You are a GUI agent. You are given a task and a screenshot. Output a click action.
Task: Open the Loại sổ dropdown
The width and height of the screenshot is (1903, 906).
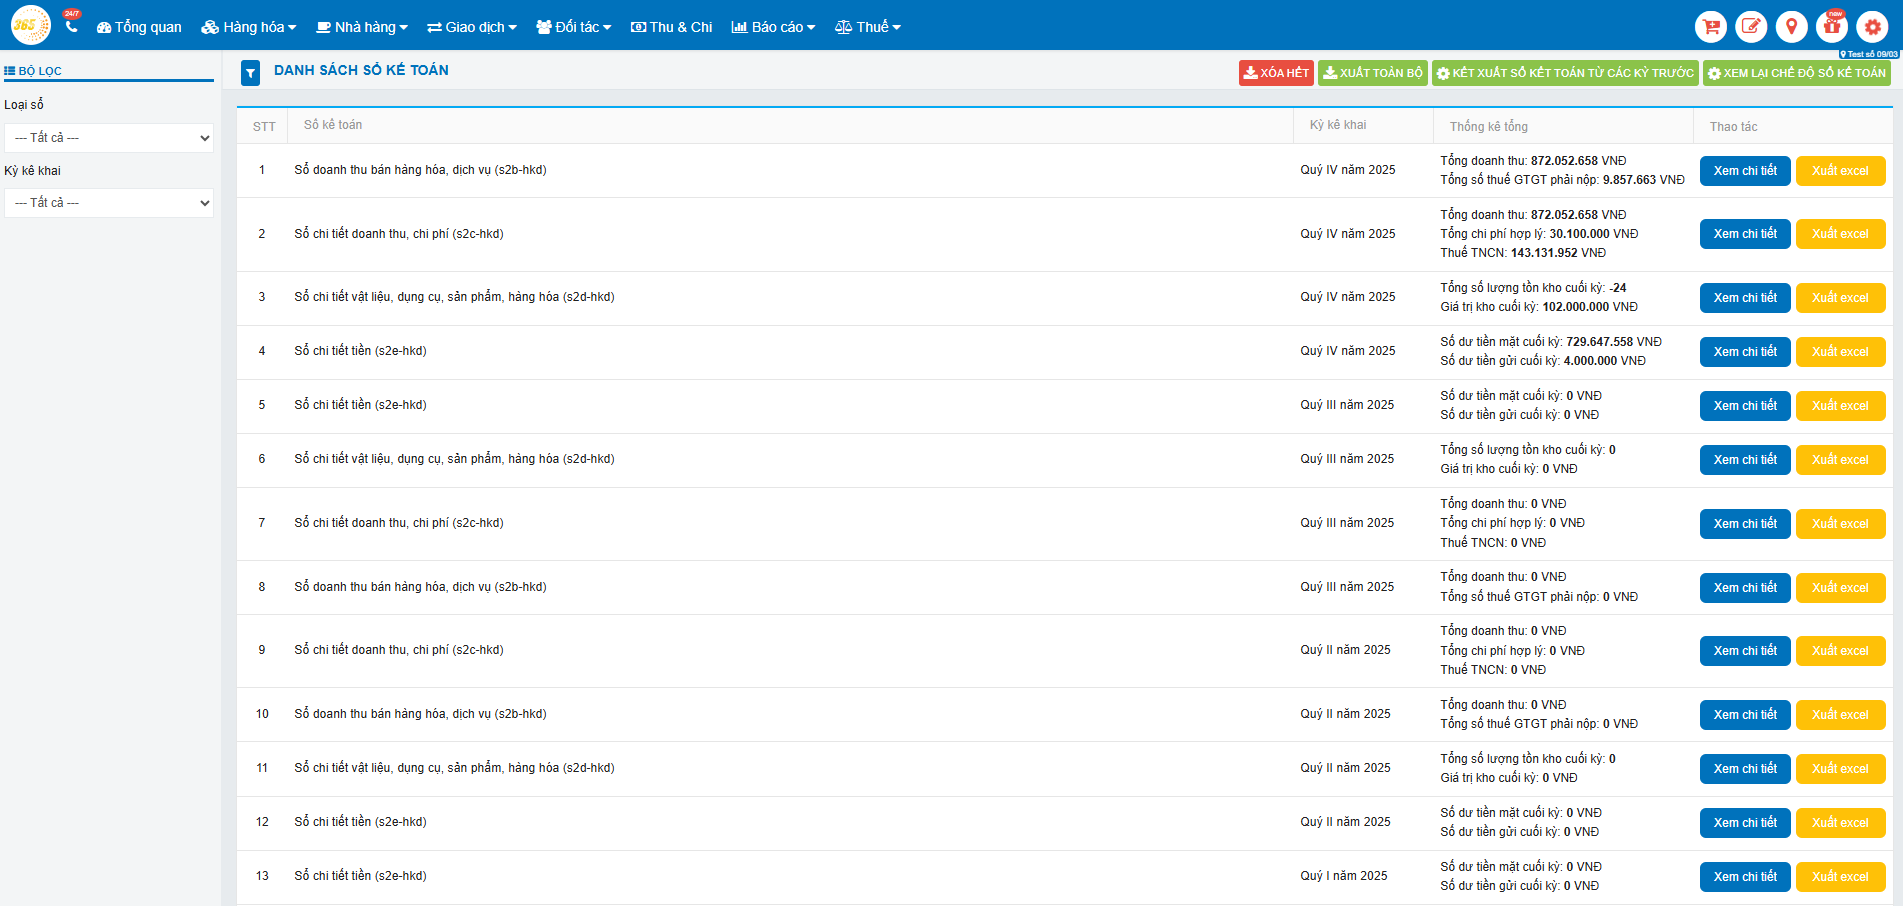tap(109, 138)
